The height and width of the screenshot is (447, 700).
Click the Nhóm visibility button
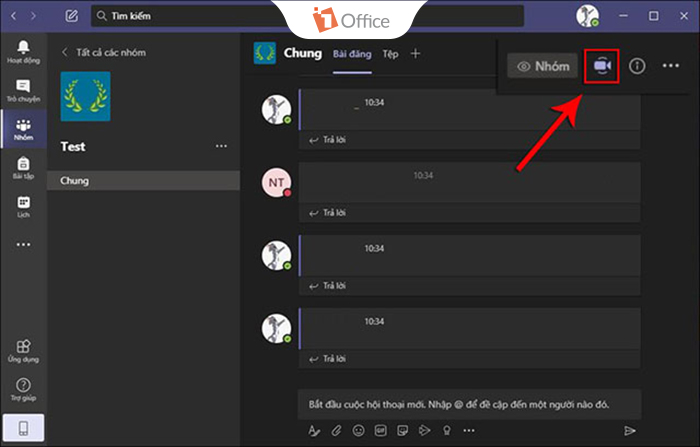542,66
